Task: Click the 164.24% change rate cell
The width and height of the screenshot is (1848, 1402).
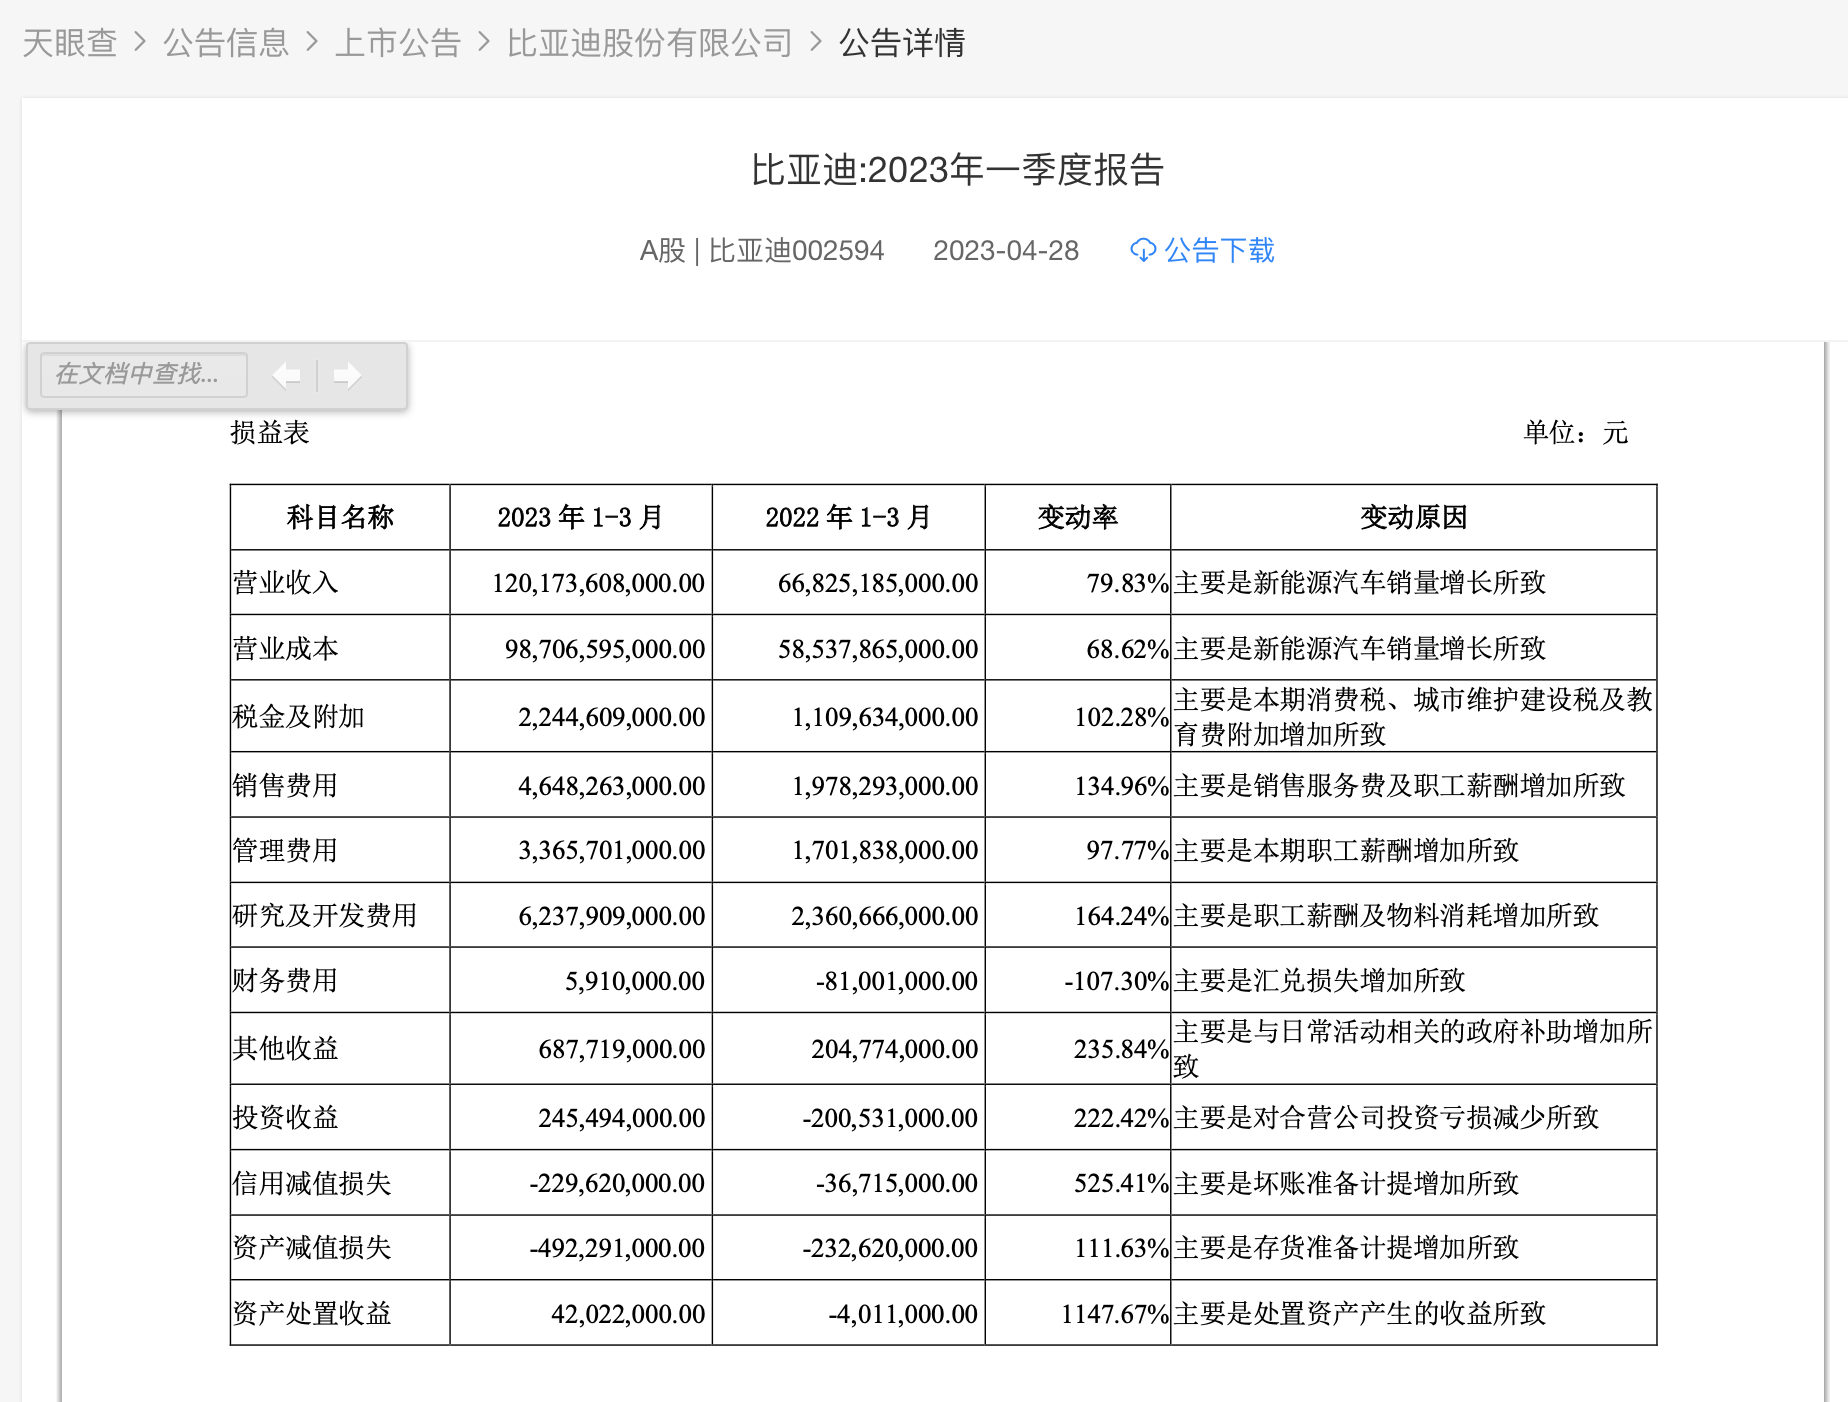Action: (1122, 916)
